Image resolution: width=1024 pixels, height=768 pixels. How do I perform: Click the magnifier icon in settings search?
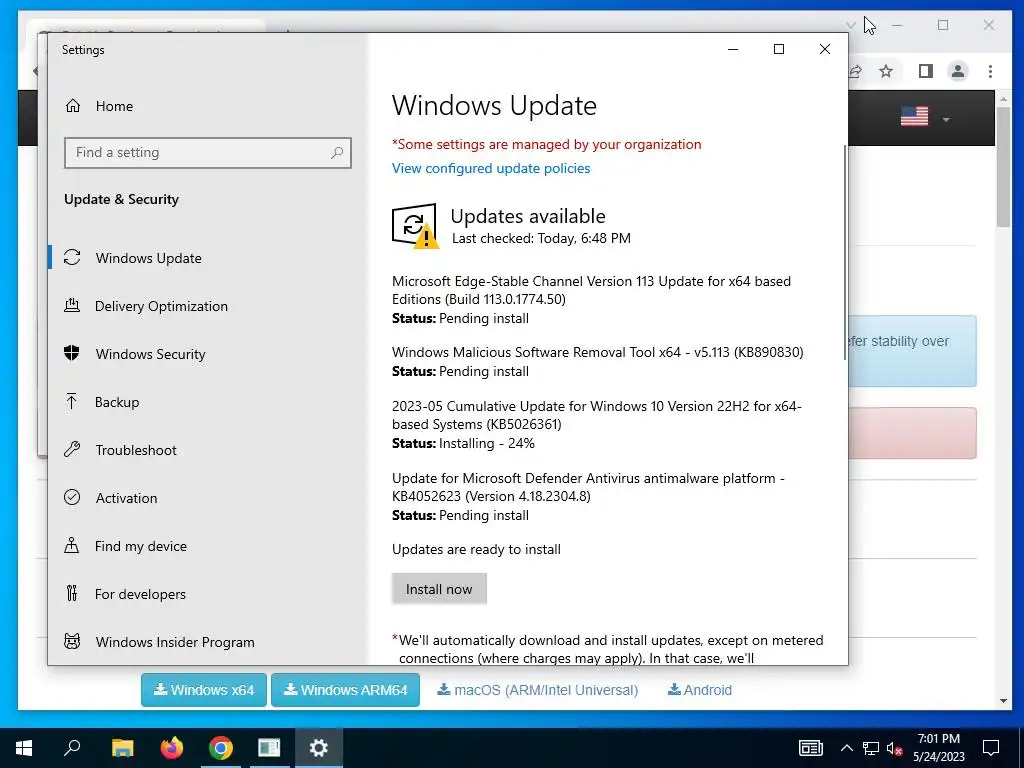click(x=337, y=153)
